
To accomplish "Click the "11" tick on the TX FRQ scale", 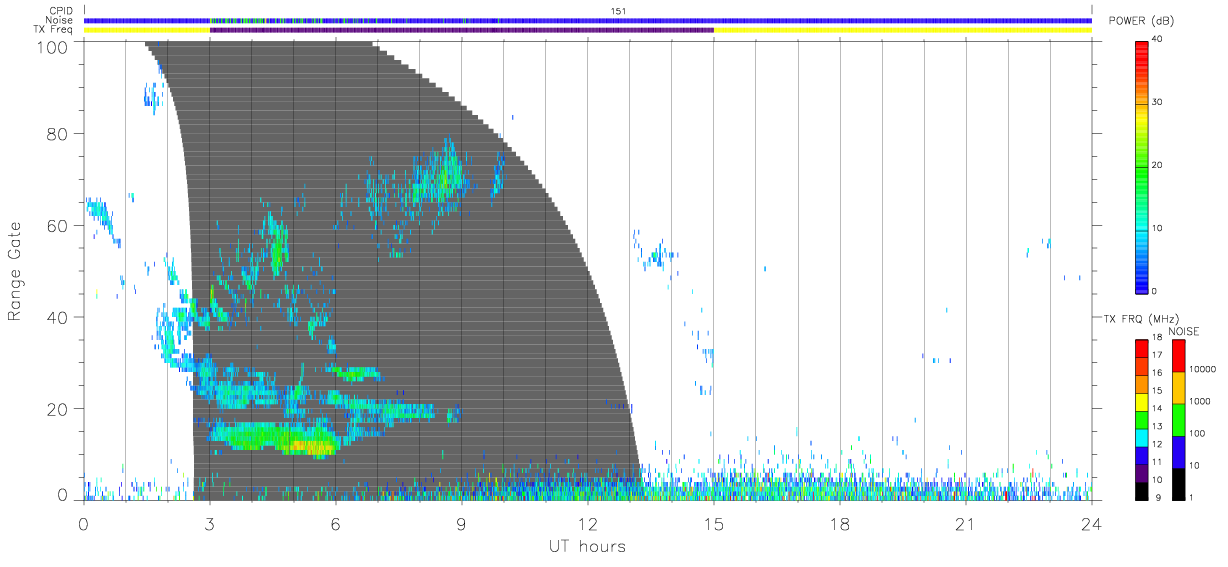I will pos(1158,462).
